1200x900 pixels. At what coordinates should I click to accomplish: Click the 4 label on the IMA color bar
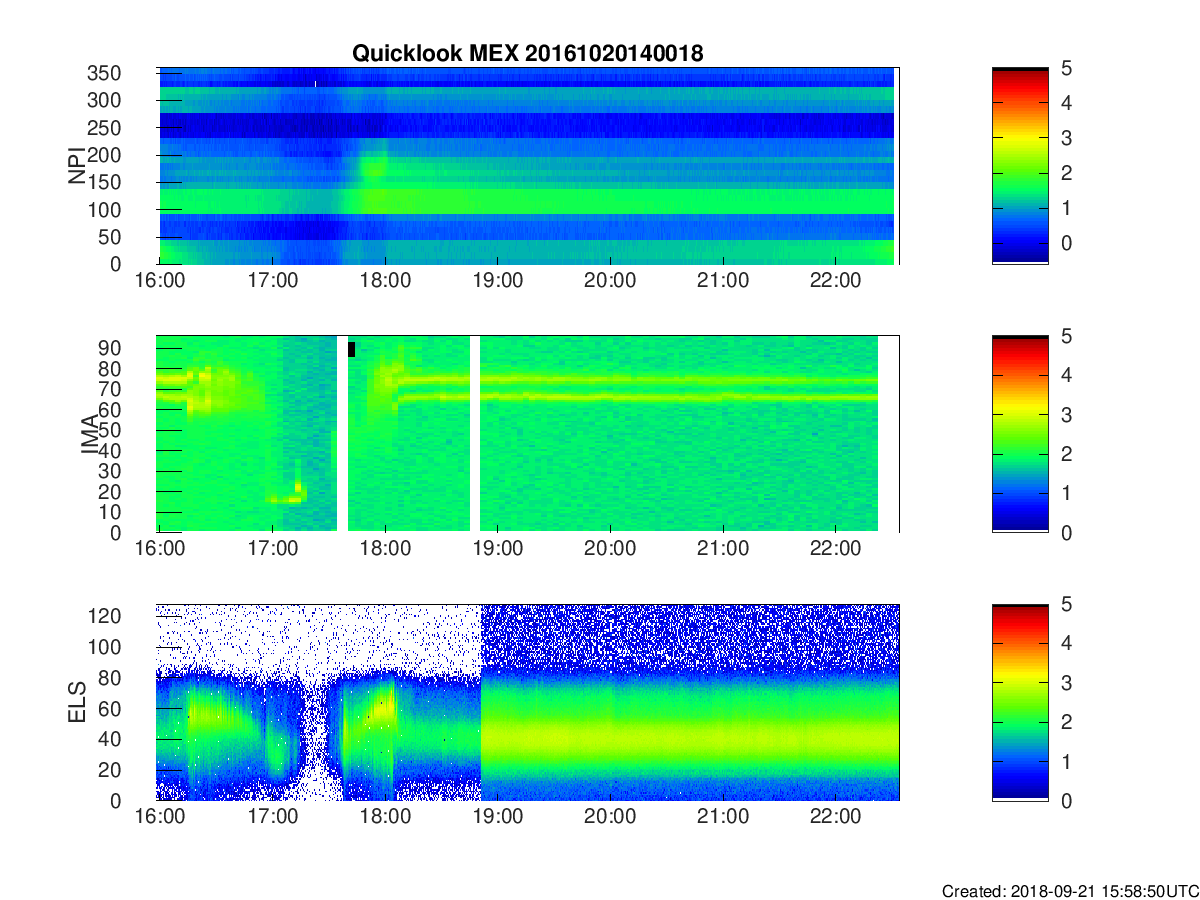(1065, 375)
